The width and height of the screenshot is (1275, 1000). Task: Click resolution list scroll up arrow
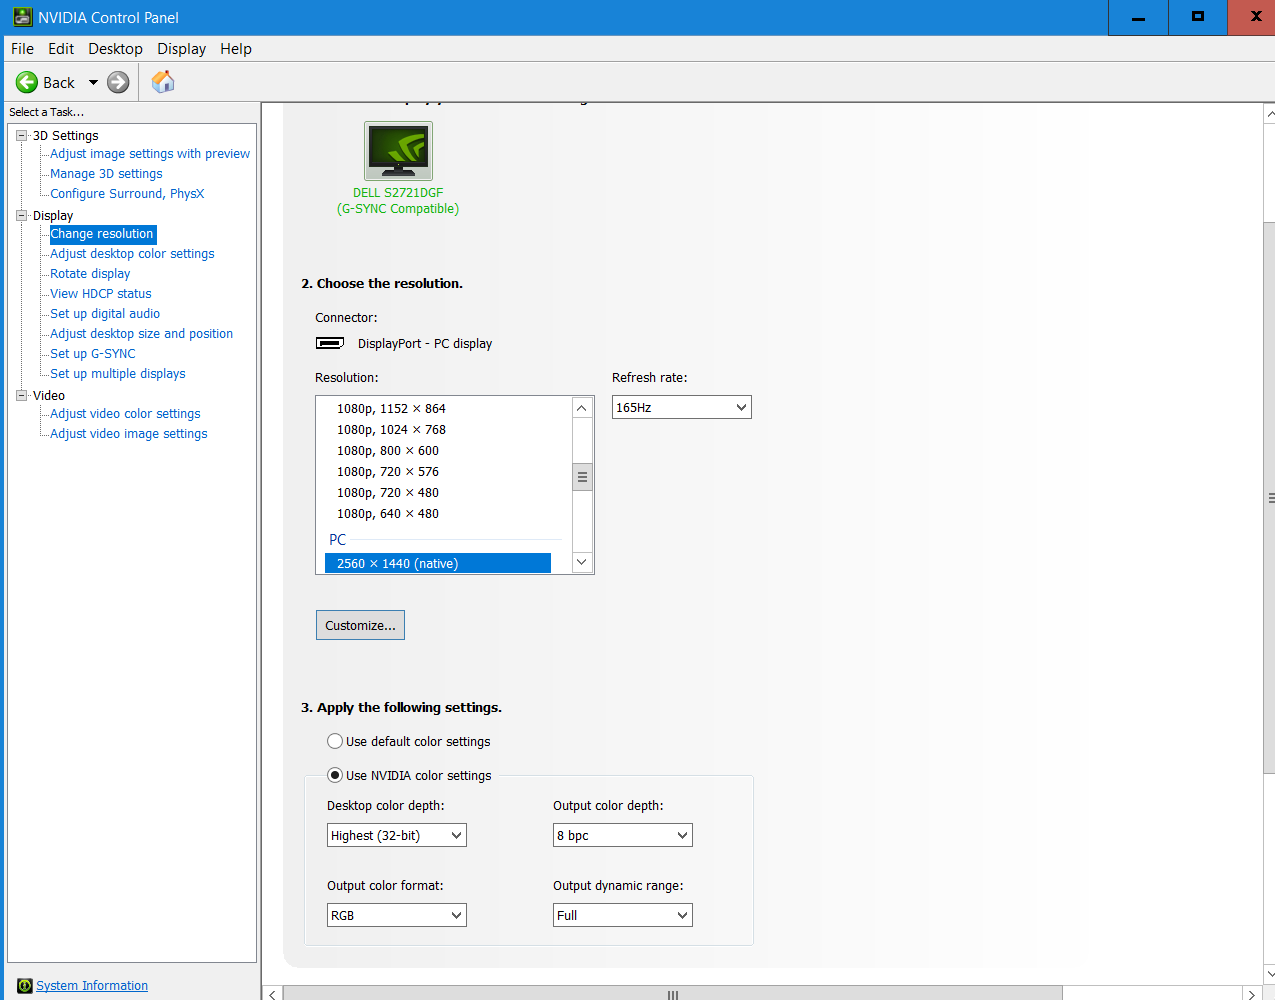[582, 408]
